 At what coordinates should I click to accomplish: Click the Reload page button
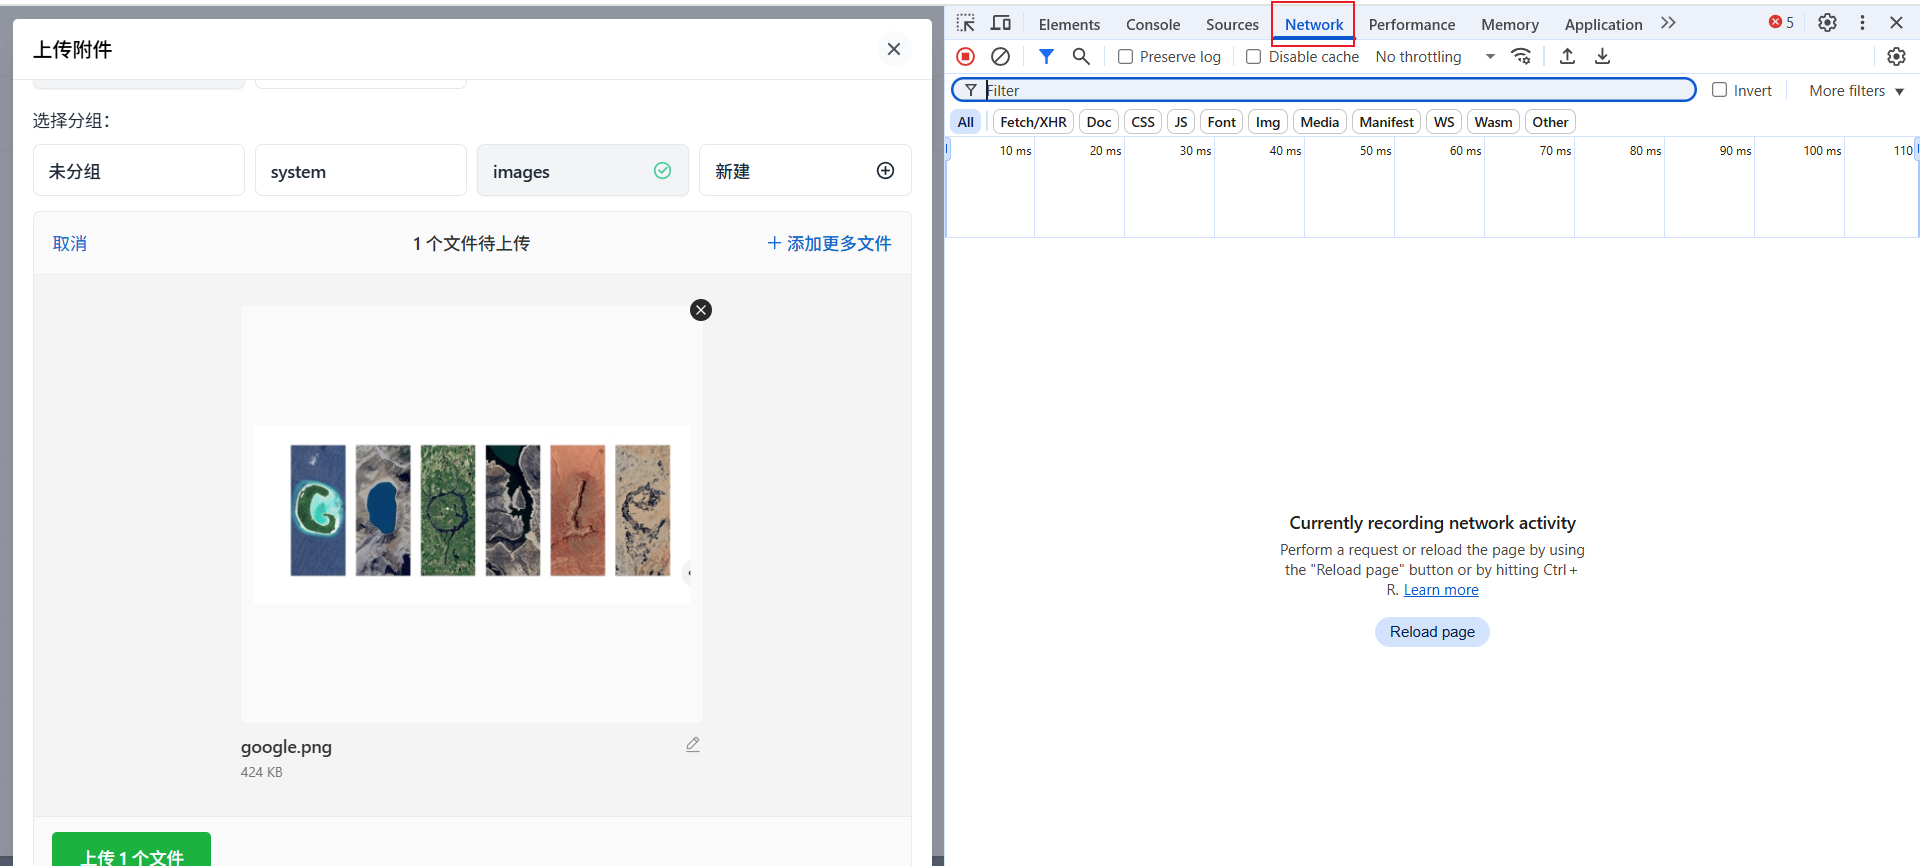click(1431, 632)
